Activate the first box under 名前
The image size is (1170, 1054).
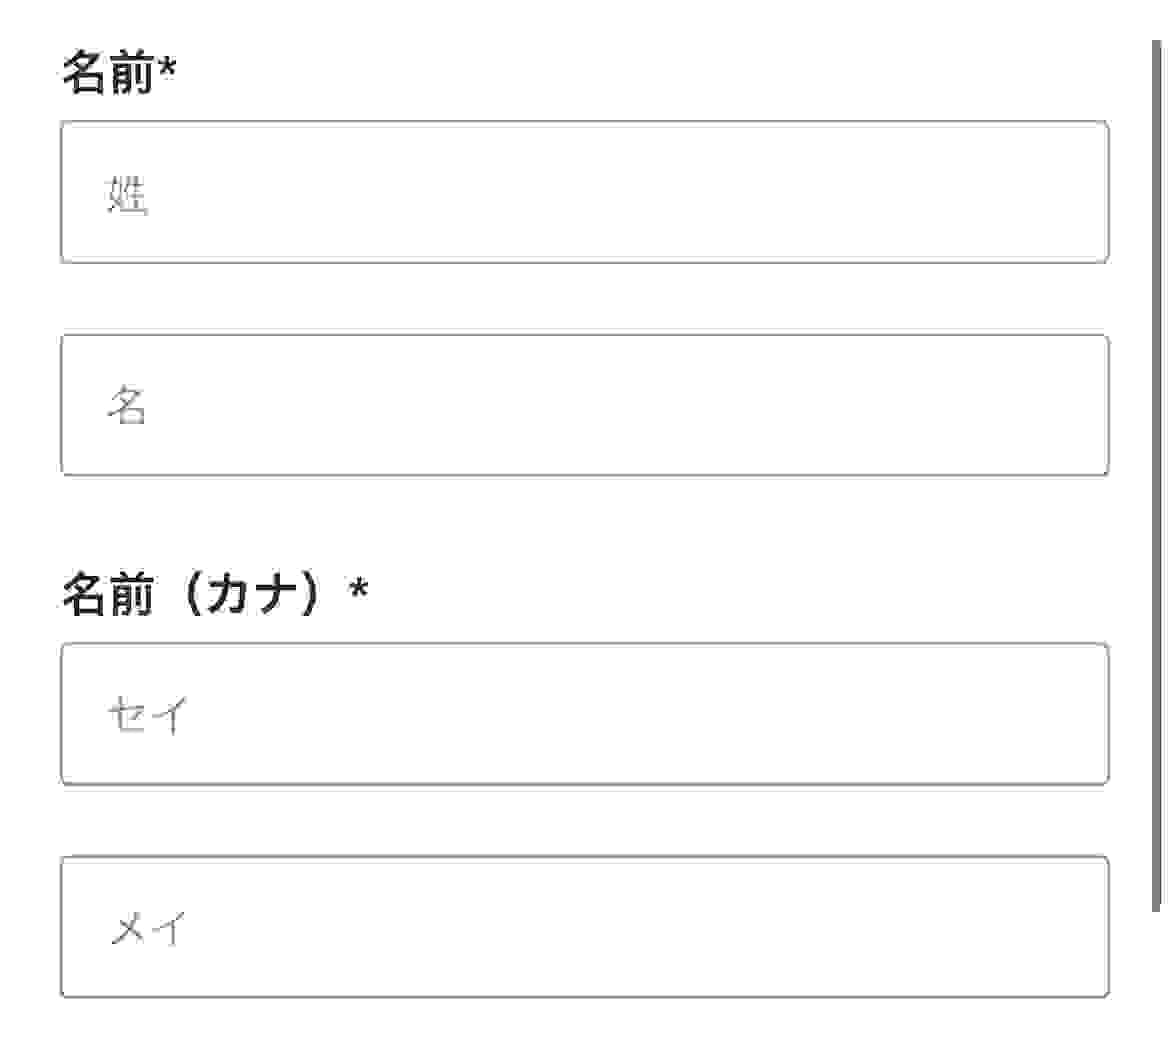coord(584,192)
